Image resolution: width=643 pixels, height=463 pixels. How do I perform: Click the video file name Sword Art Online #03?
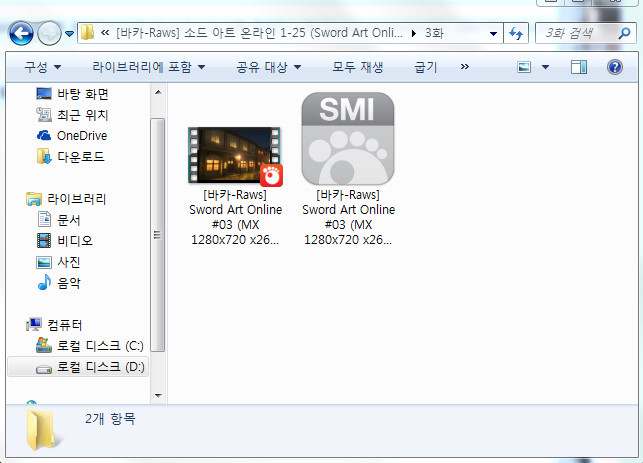tap(235, 217)
